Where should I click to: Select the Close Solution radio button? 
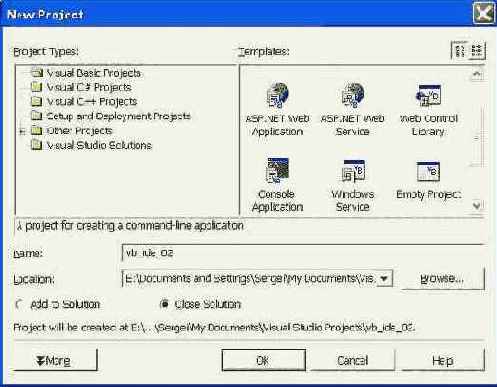(x=164, y=304)
